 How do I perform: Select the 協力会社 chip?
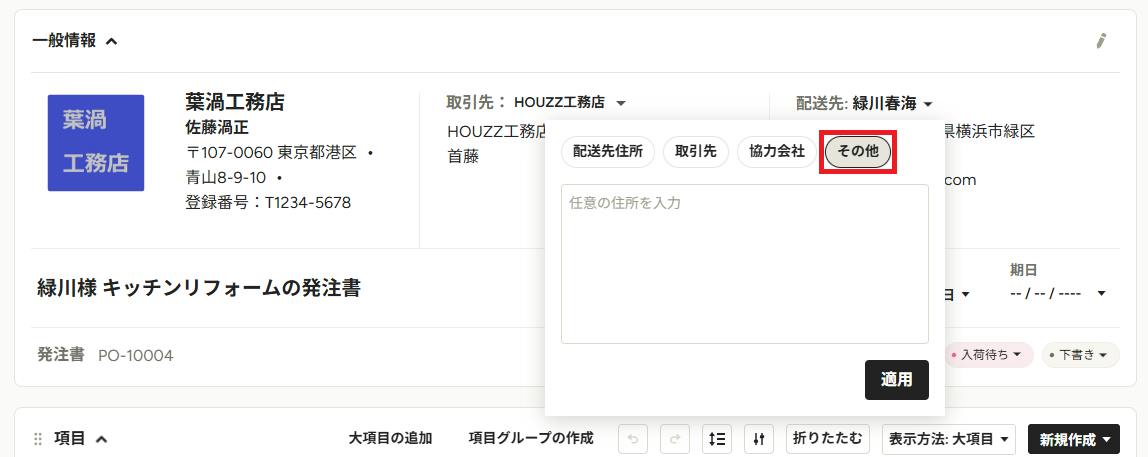777,152
